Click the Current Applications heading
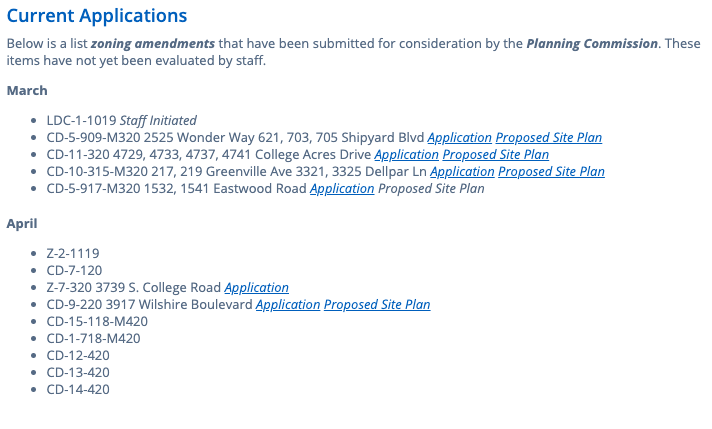 [97, 16]
